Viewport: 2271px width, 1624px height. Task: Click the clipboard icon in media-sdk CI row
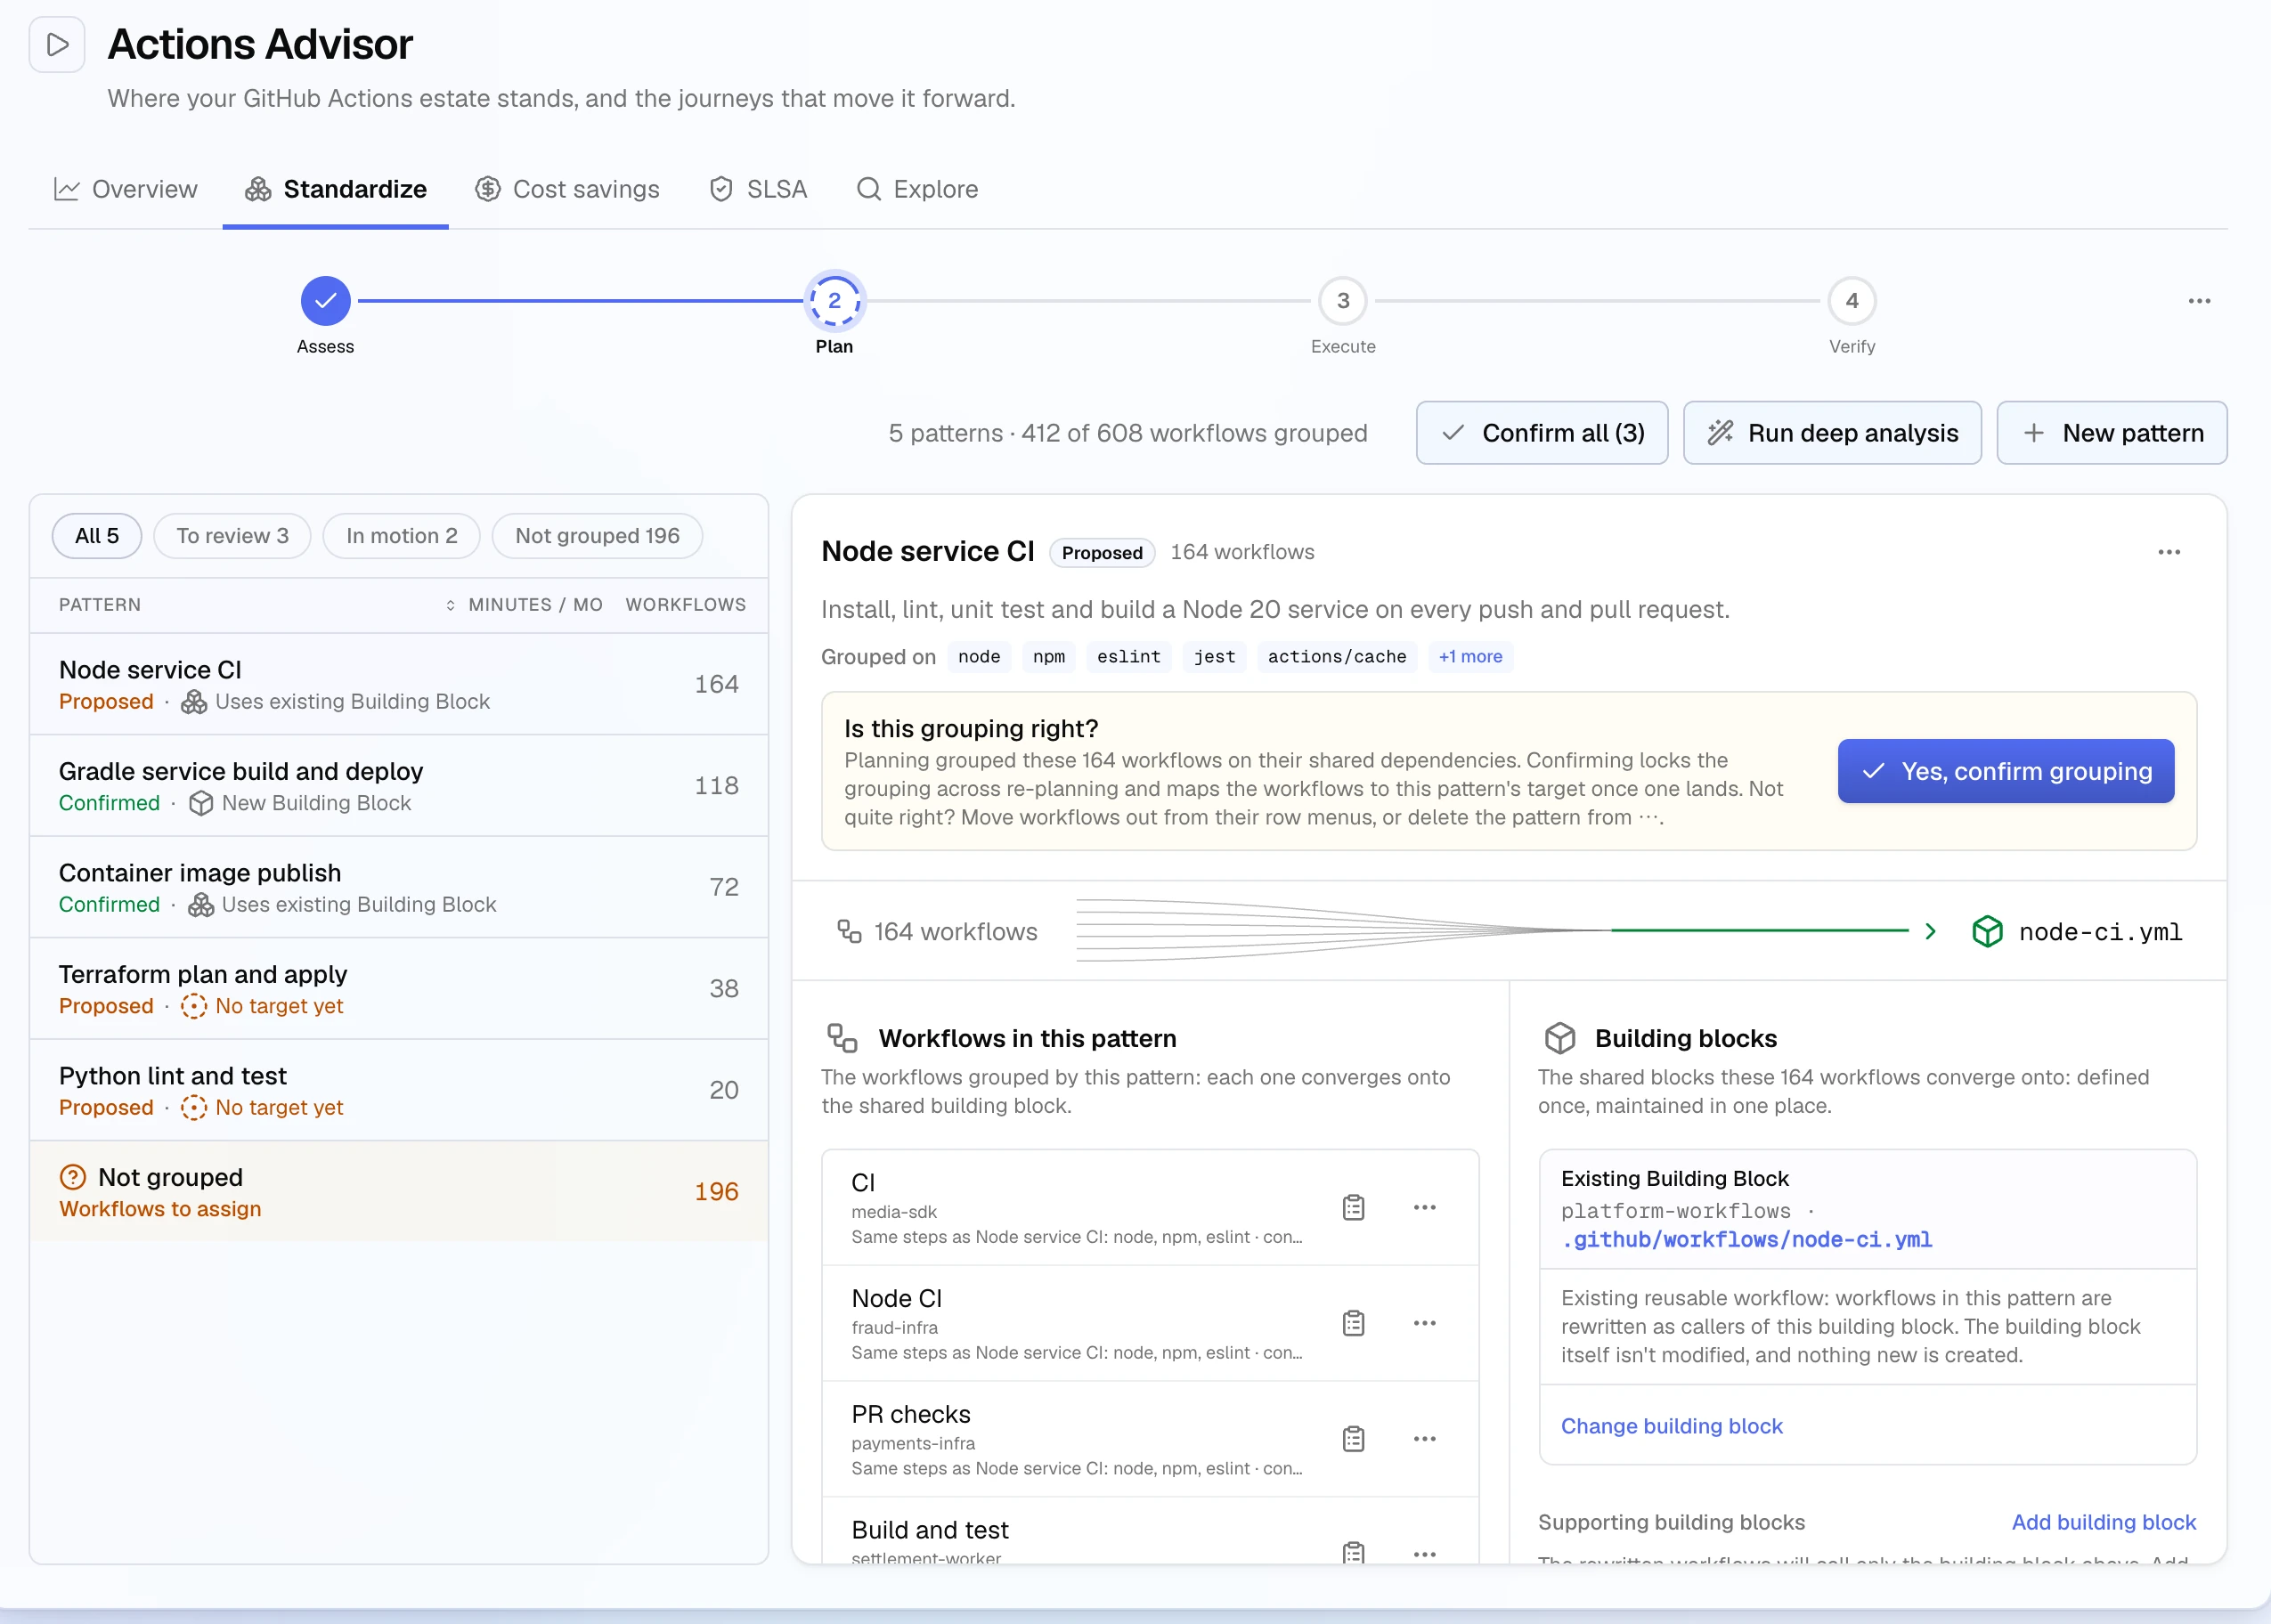[1353, 1207]
